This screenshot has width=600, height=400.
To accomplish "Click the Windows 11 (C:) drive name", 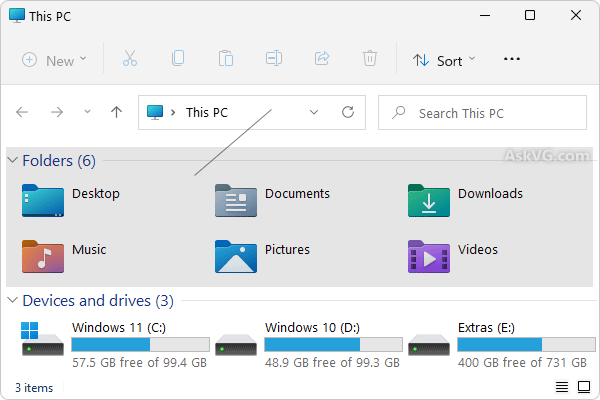I will pyautogui.click(x=119, y=328).
